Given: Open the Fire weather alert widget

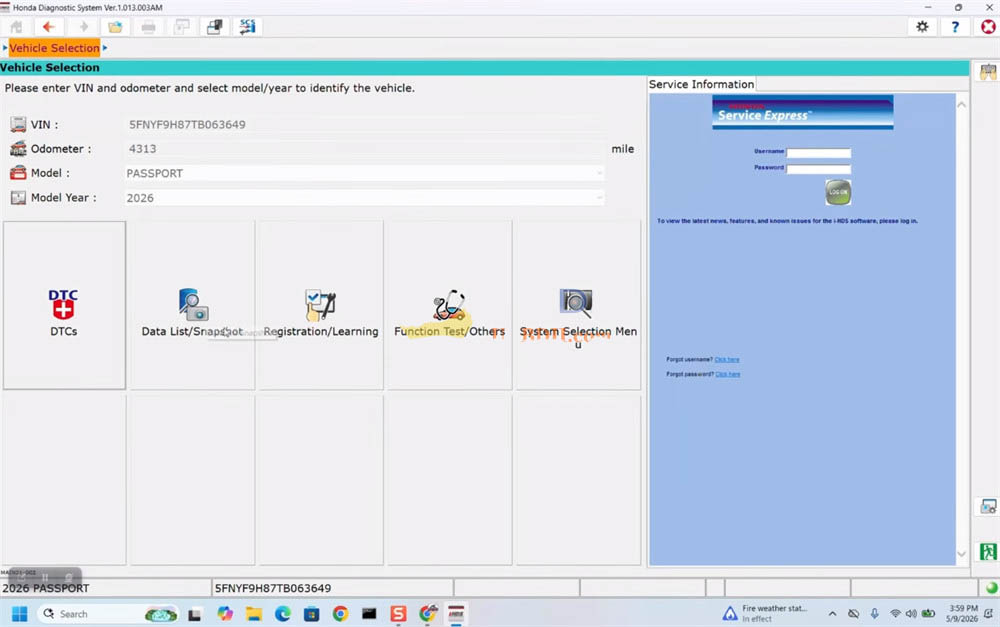Looking at the screenshot, I should 765,614.
